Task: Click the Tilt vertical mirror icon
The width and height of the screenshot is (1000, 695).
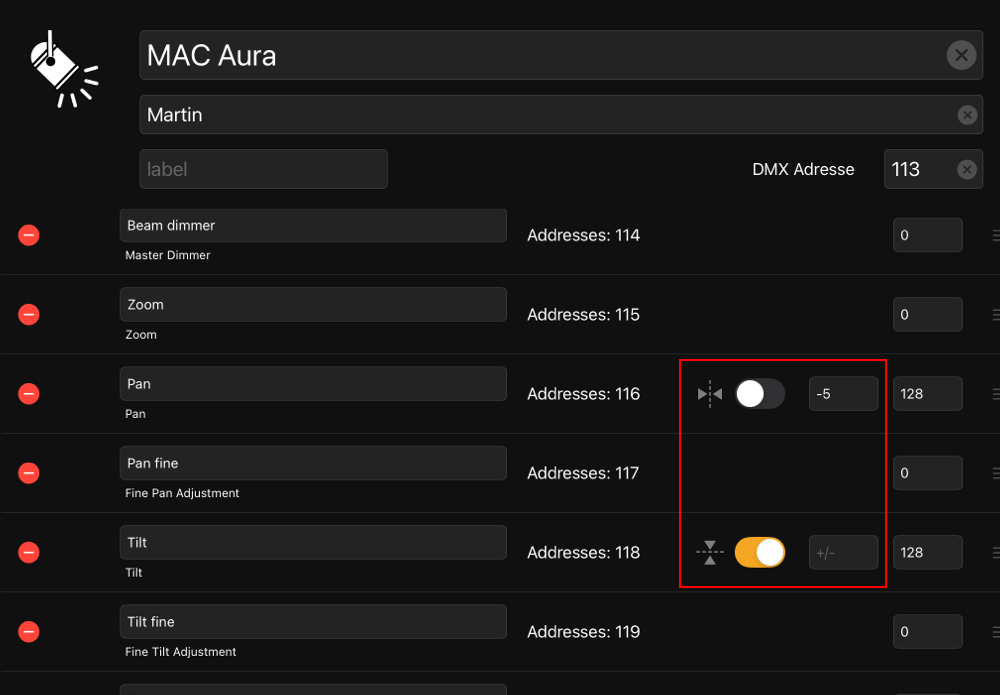Action: pos(709,552)
